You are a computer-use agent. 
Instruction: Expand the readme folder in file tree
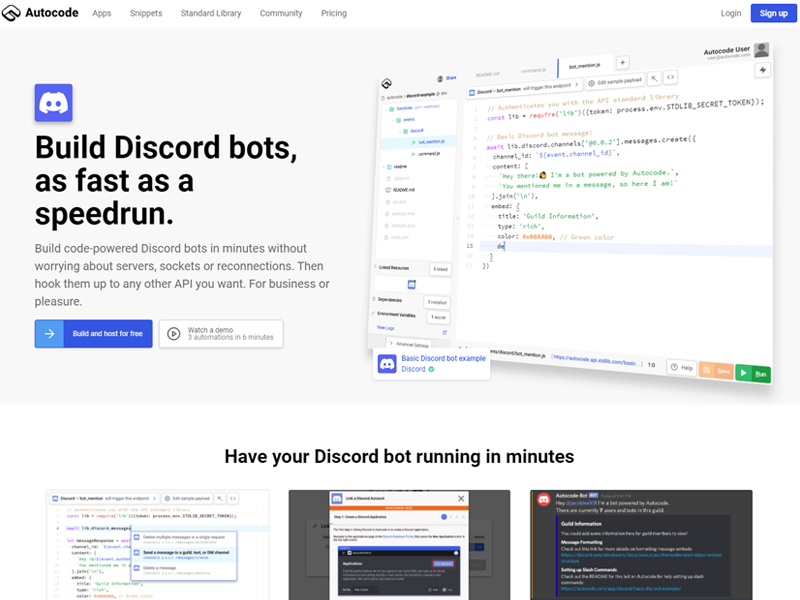coord(396,166)
